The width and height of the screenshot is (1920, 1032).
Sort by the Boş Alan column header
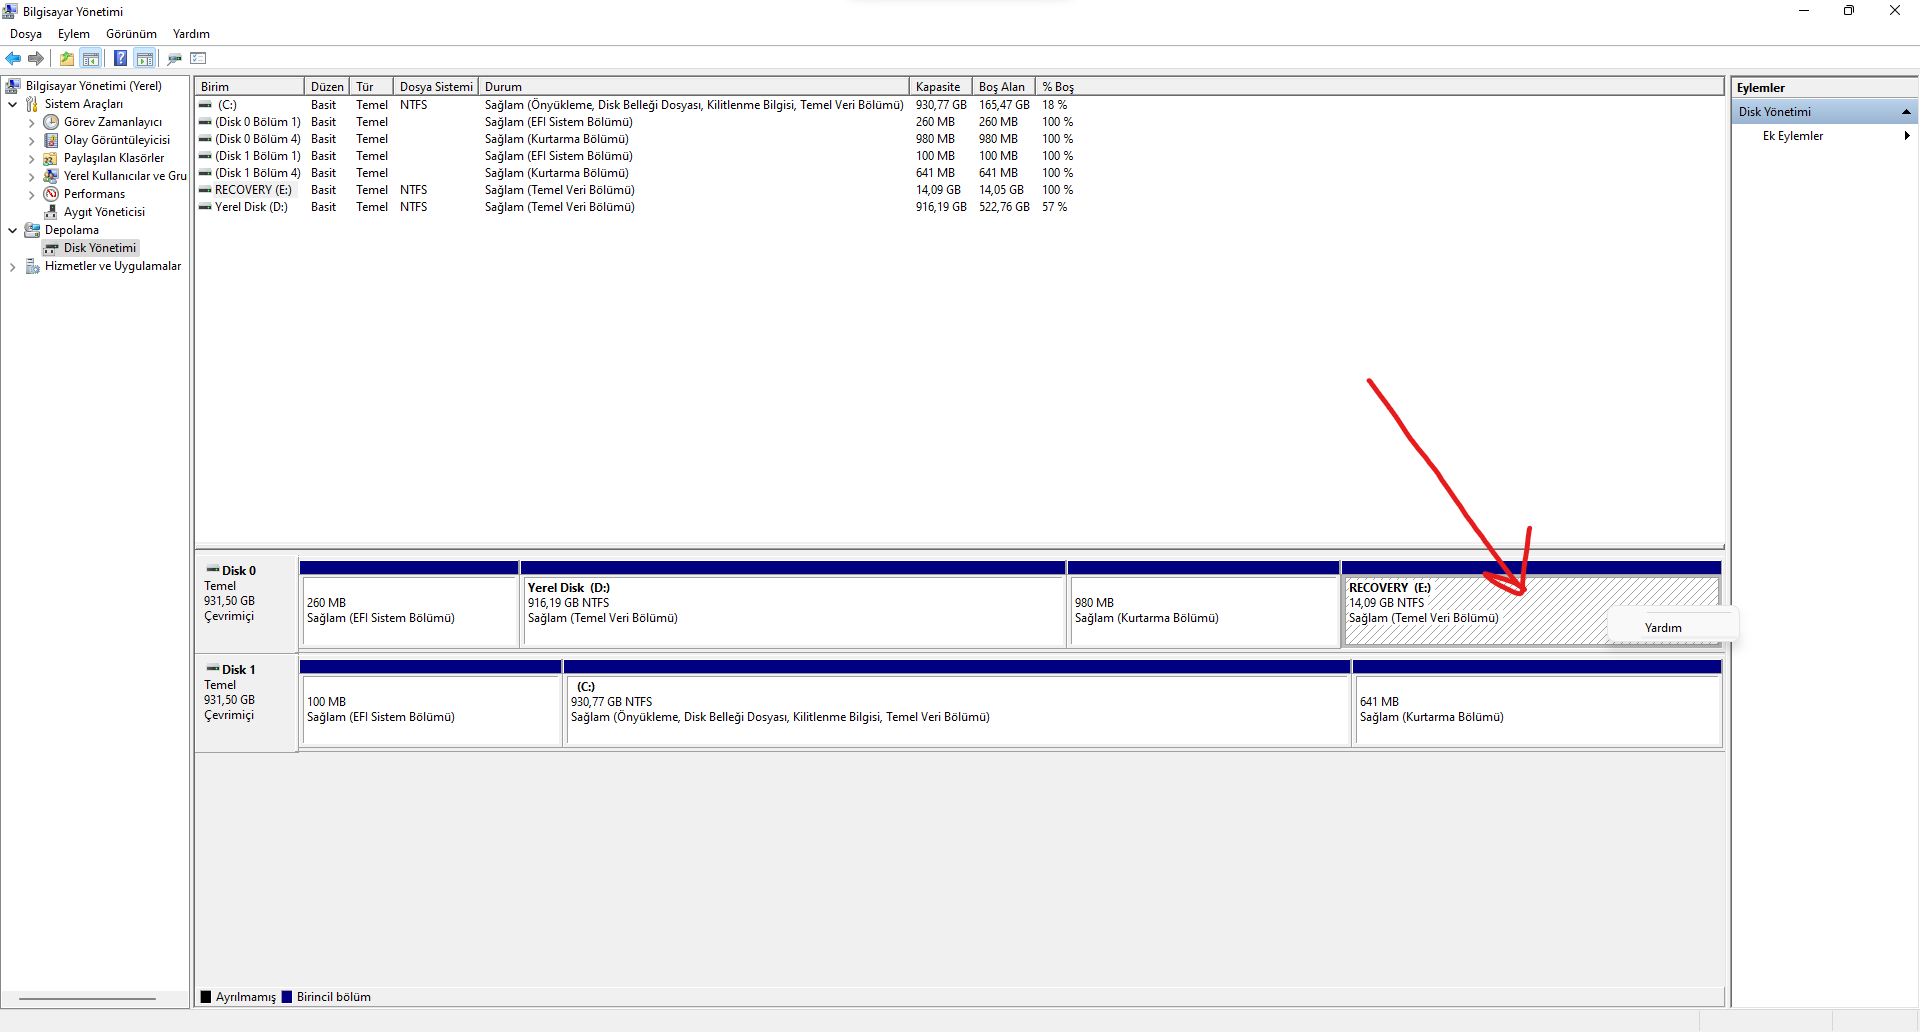(x=1004, y=87)
